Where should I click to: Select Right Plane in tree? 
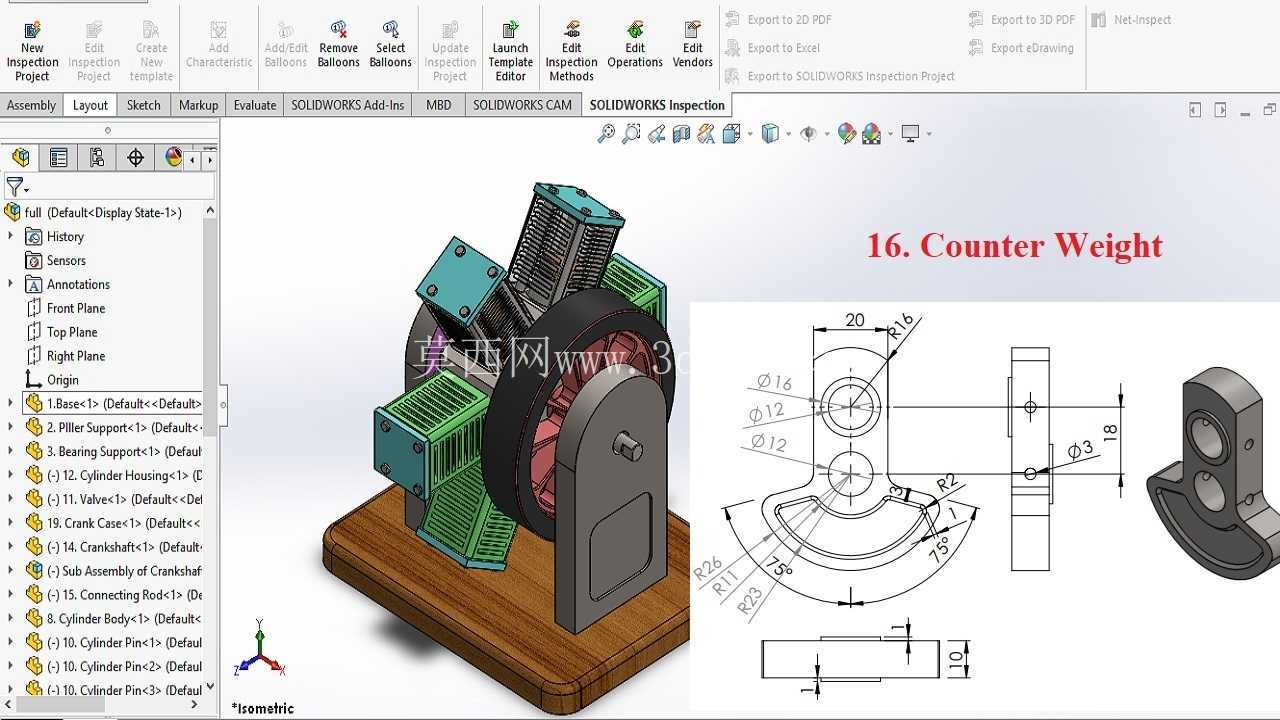[66, 356]
